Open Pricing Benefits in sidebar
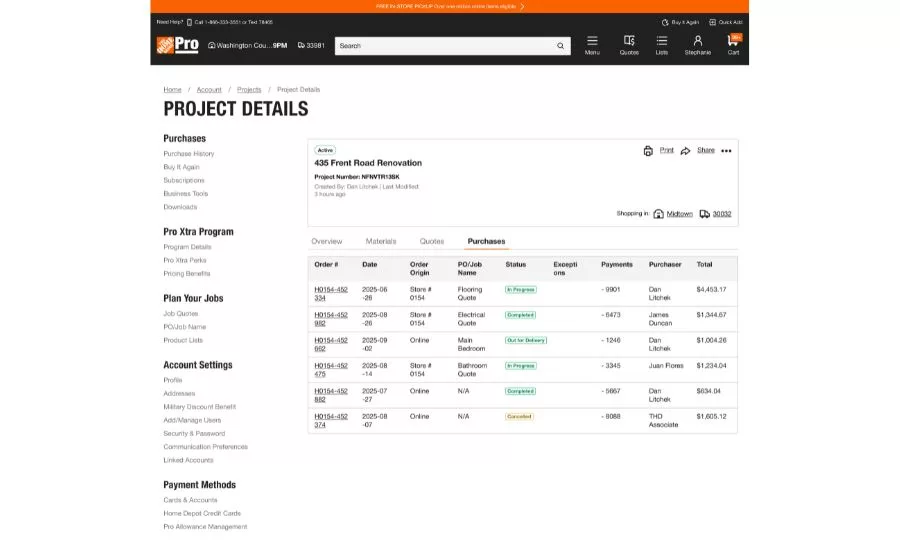 tap(187, 274)
